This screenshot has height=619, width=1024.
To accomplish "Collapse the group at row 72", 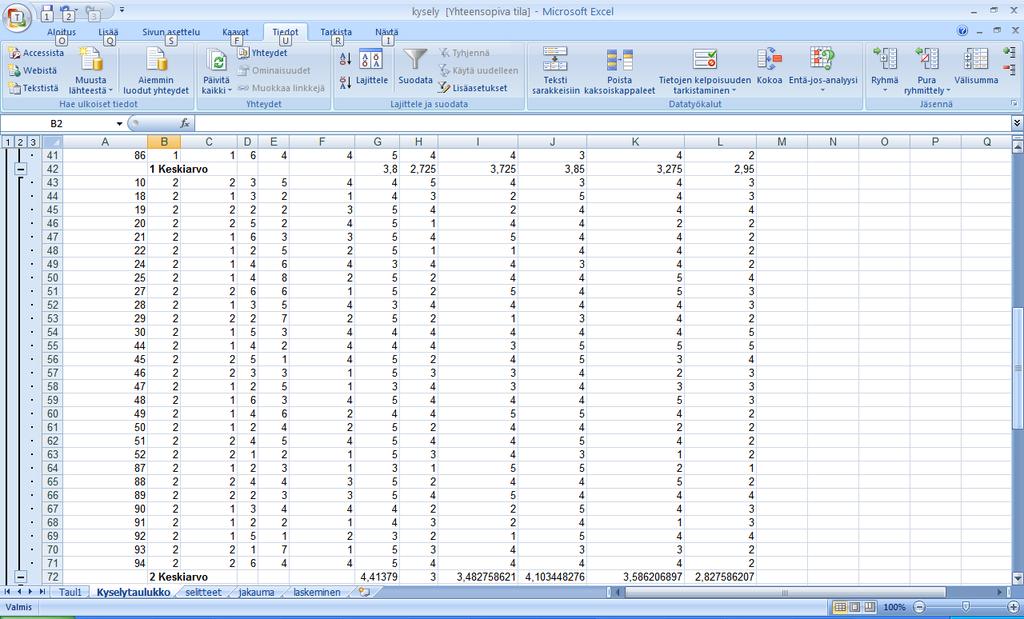I will (21, 577).
